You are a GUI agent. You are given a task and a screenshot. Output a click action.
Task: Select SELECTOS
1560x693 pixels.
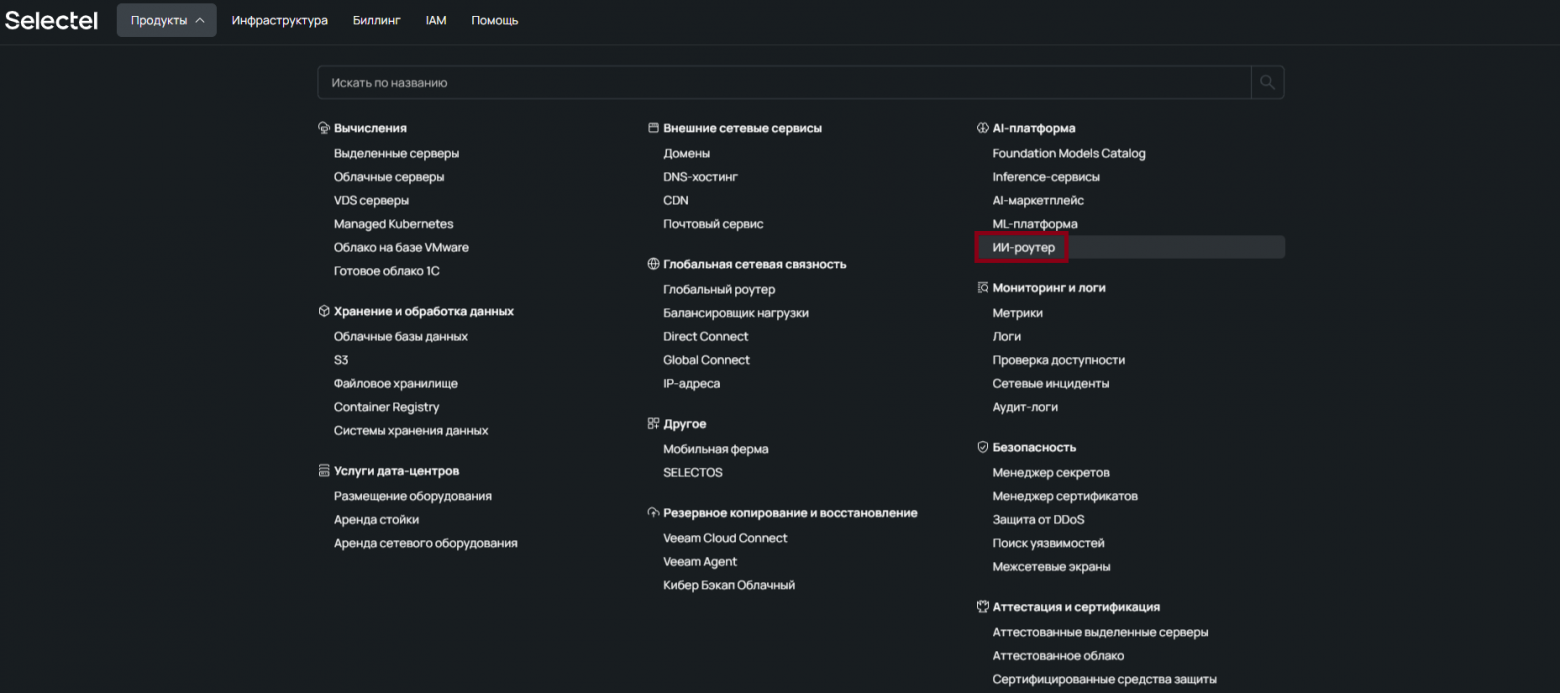point(693,472)
